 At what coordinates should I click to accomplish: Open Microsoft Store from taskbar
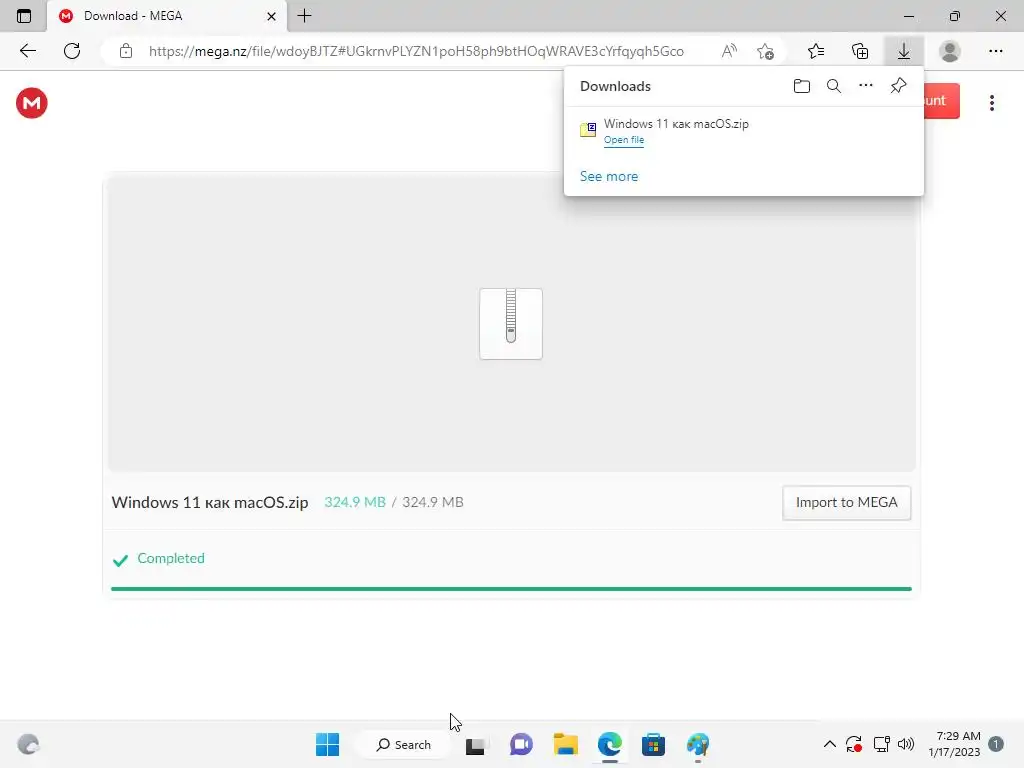[653, 744]
